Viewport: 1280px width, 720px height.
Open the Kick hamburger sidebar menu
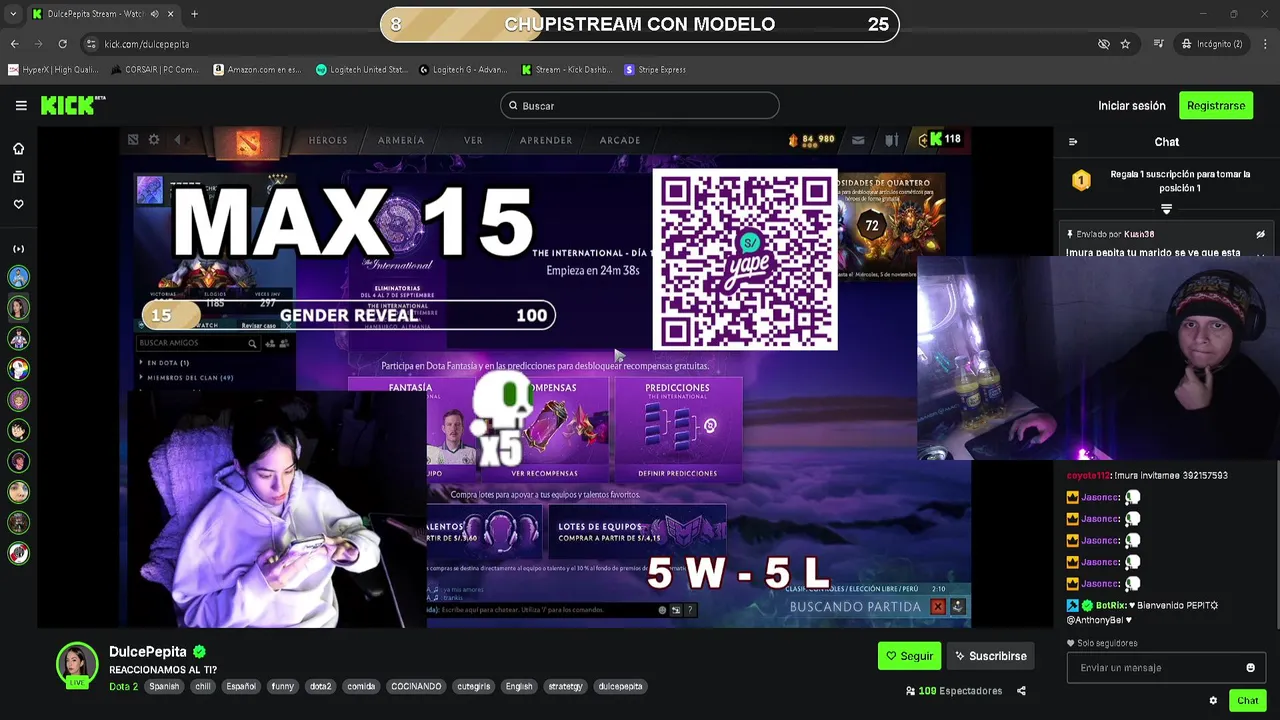click(x=21, y=105)
